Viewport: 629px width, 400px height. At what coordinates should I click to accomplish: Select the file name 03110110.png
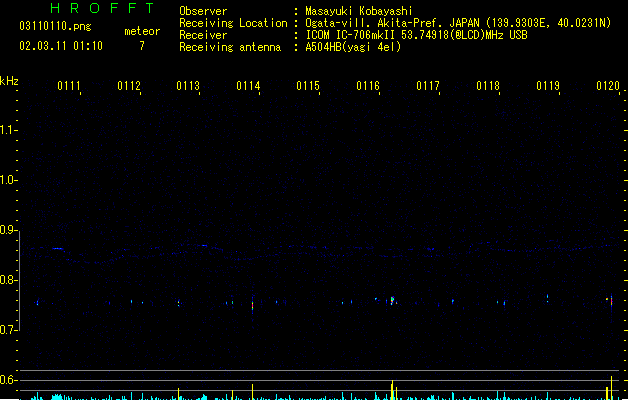click(x=55, y=26)
